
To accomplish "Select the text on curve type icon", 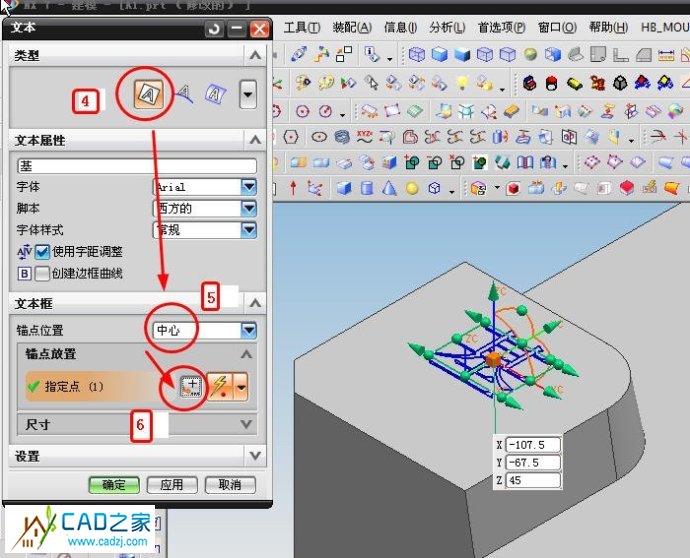I will click(184, 94).
